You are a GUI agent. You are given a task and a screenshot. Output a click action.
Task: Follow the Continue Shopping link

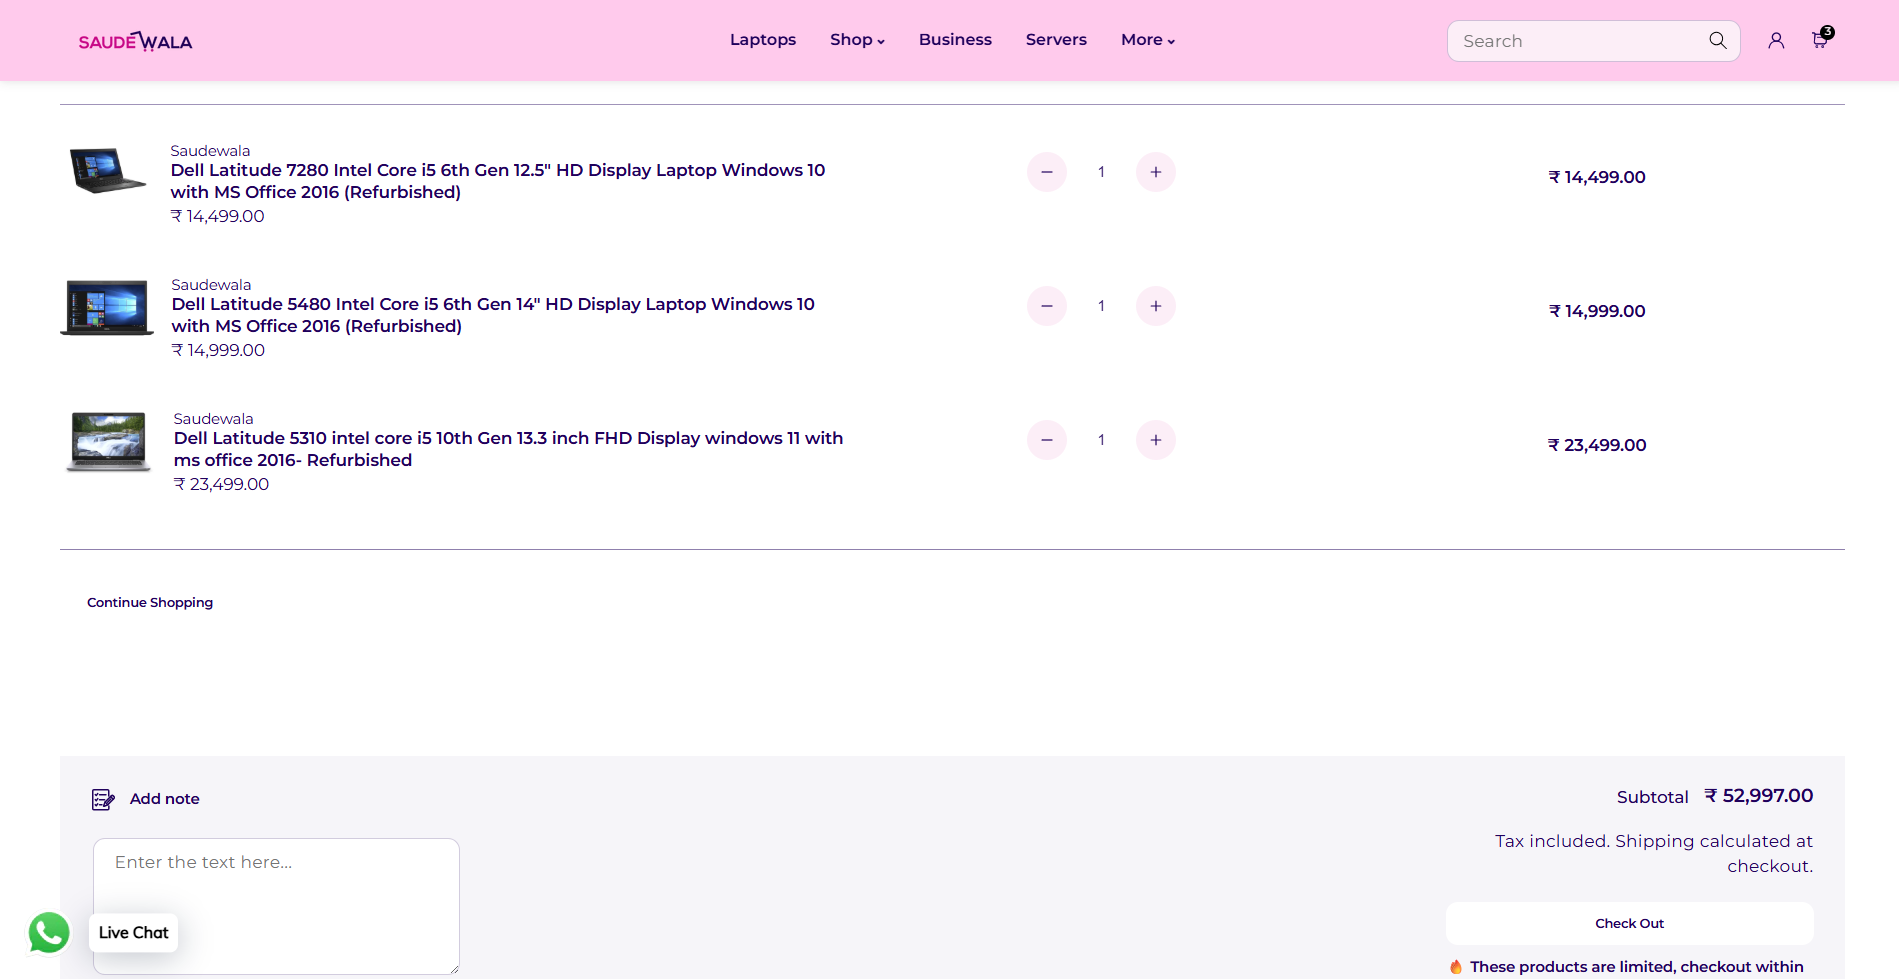pyautogui.click(x=150, y=602)
